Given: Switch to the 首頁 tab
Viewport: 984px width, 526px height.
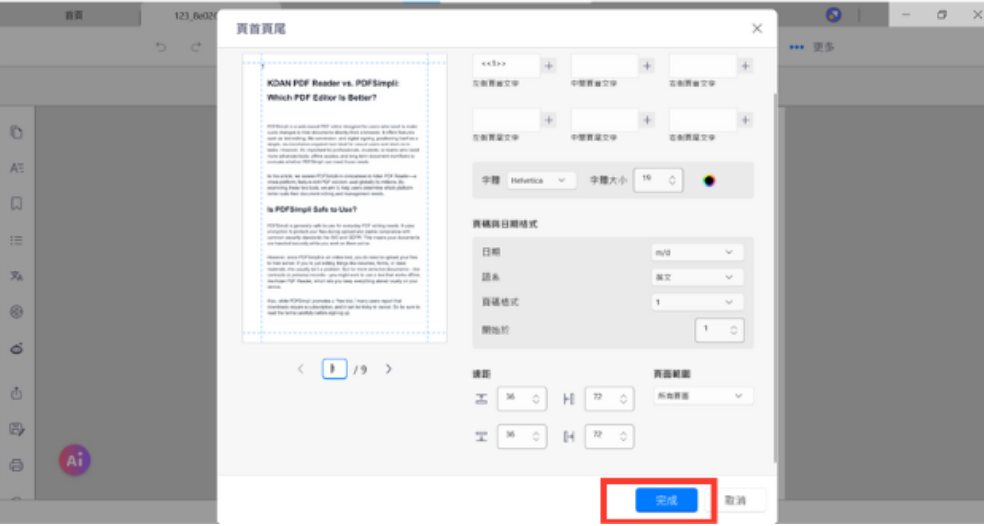Looking at the screenshot, I should tap(74, 16).
